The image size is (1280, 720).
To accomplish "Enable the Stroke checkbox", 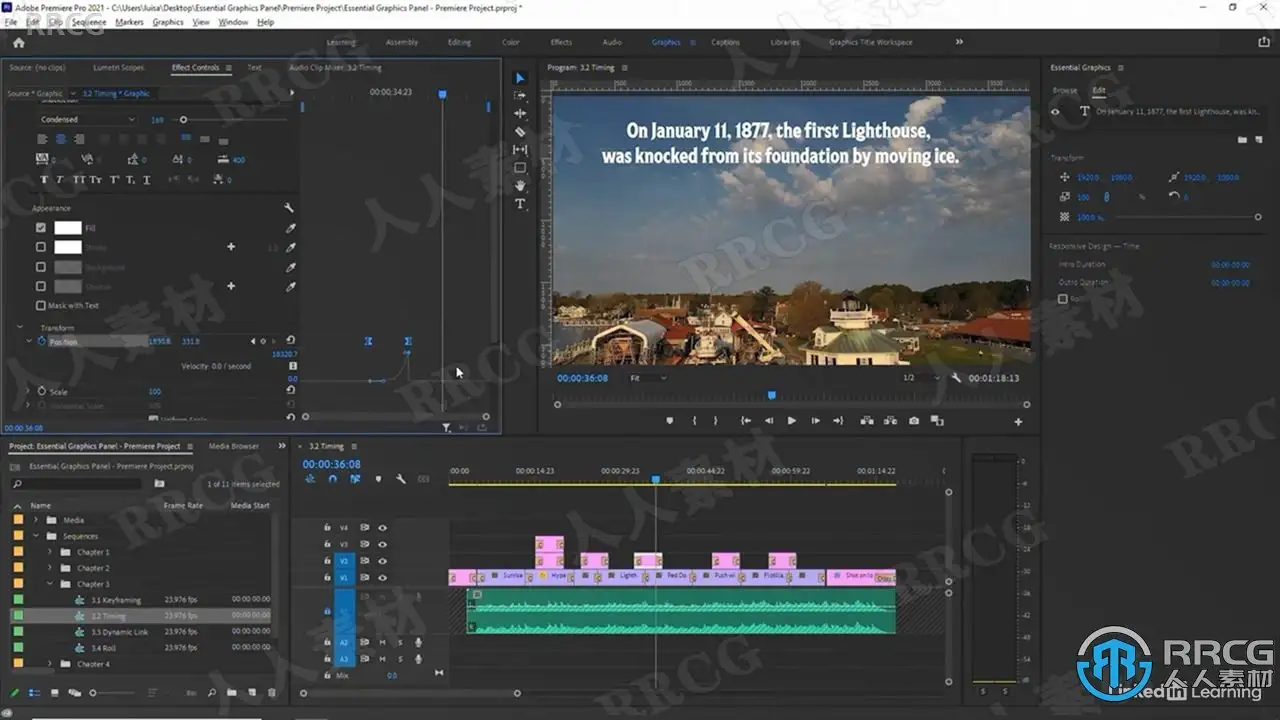I will coord(41,247).
